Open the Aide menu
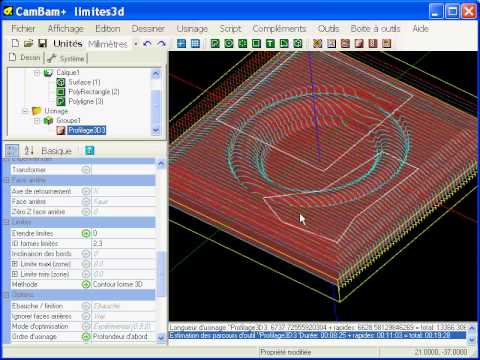This screenshot has height=360, width=480. pyautogui.click(x=420, y=29)
